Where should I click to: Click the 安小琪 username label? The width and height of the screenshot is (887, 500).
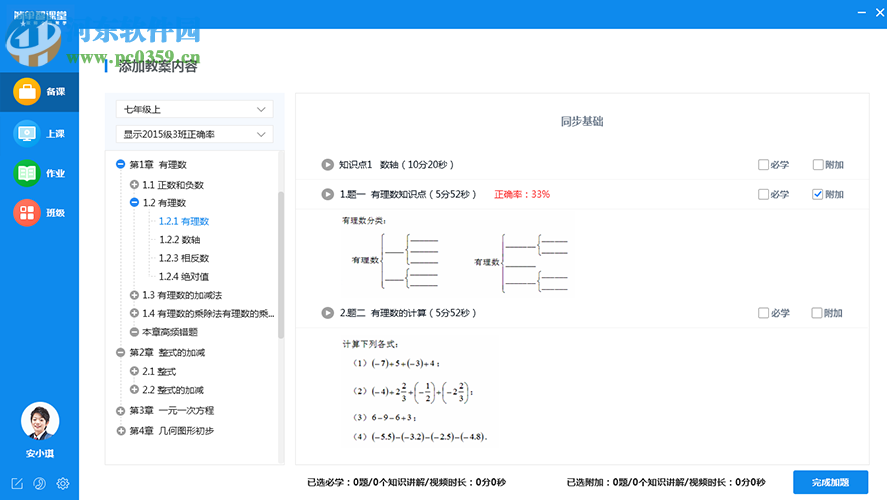pos(40,454)
